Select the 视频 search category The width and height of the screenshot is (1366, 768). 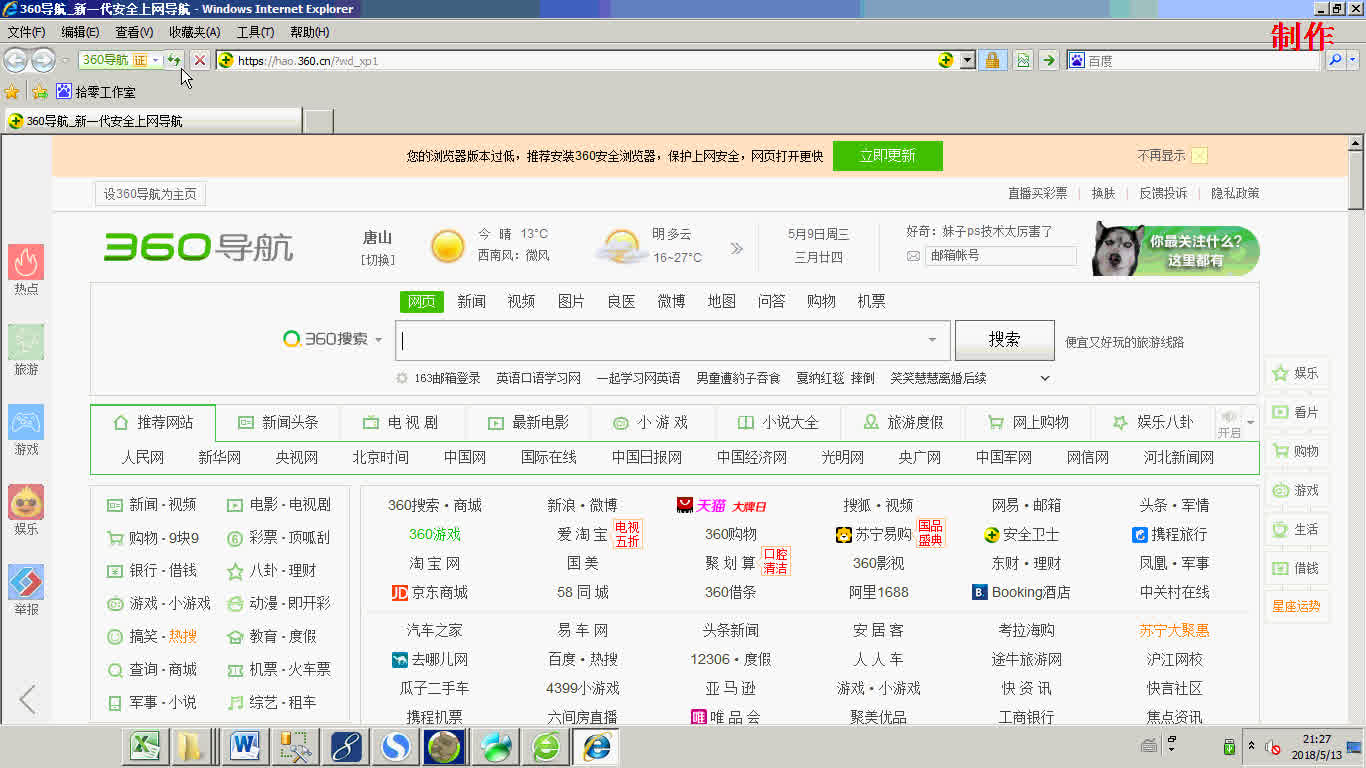click(521, 301)
